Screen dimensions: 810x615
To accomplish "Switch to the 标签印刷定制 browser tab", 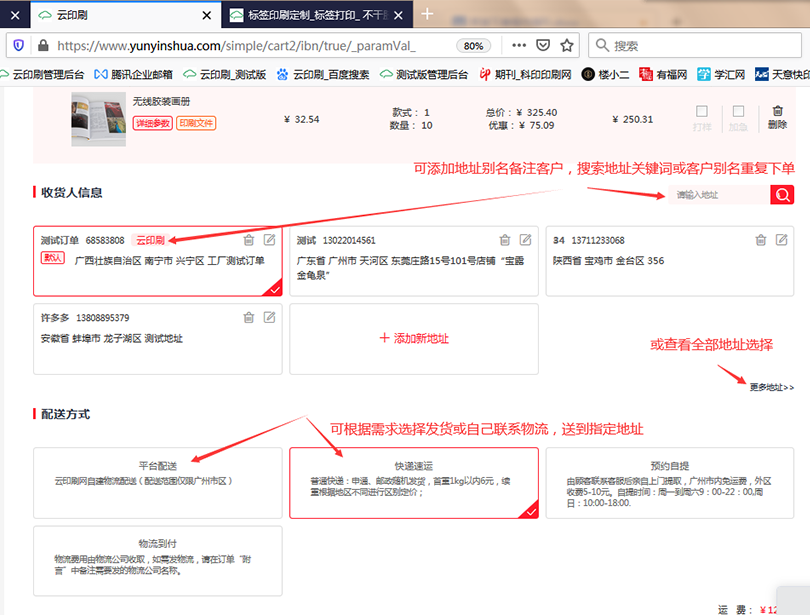I will (x=315, y=14).
